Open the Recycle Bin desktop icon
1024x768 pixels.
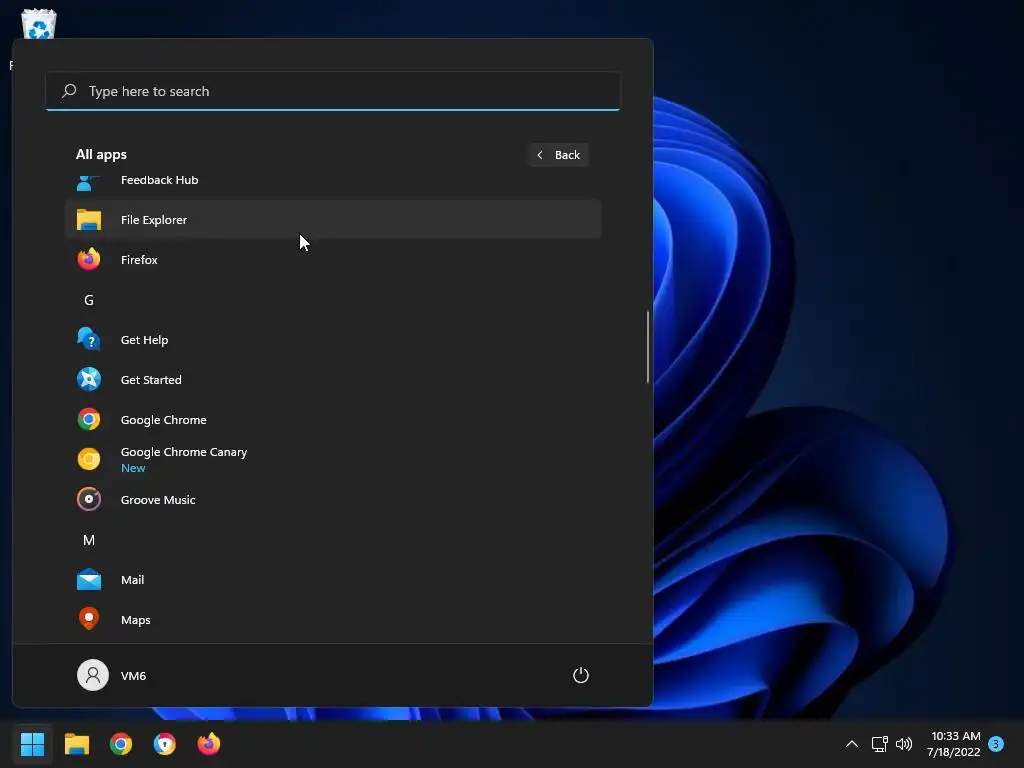tap(39, 24)
